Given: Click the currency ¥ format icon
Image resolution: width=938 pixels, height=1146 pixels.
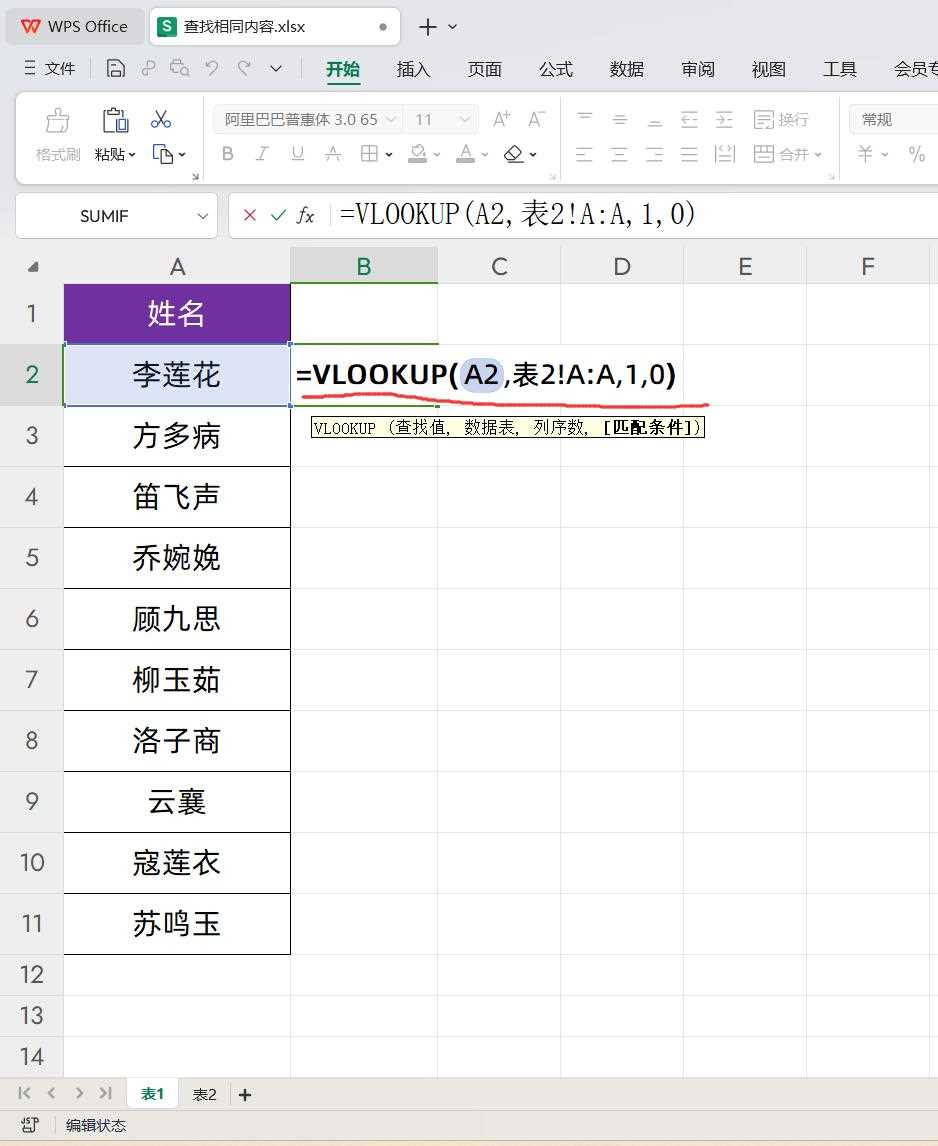Looking at the screenshot, I should [865, 154].
